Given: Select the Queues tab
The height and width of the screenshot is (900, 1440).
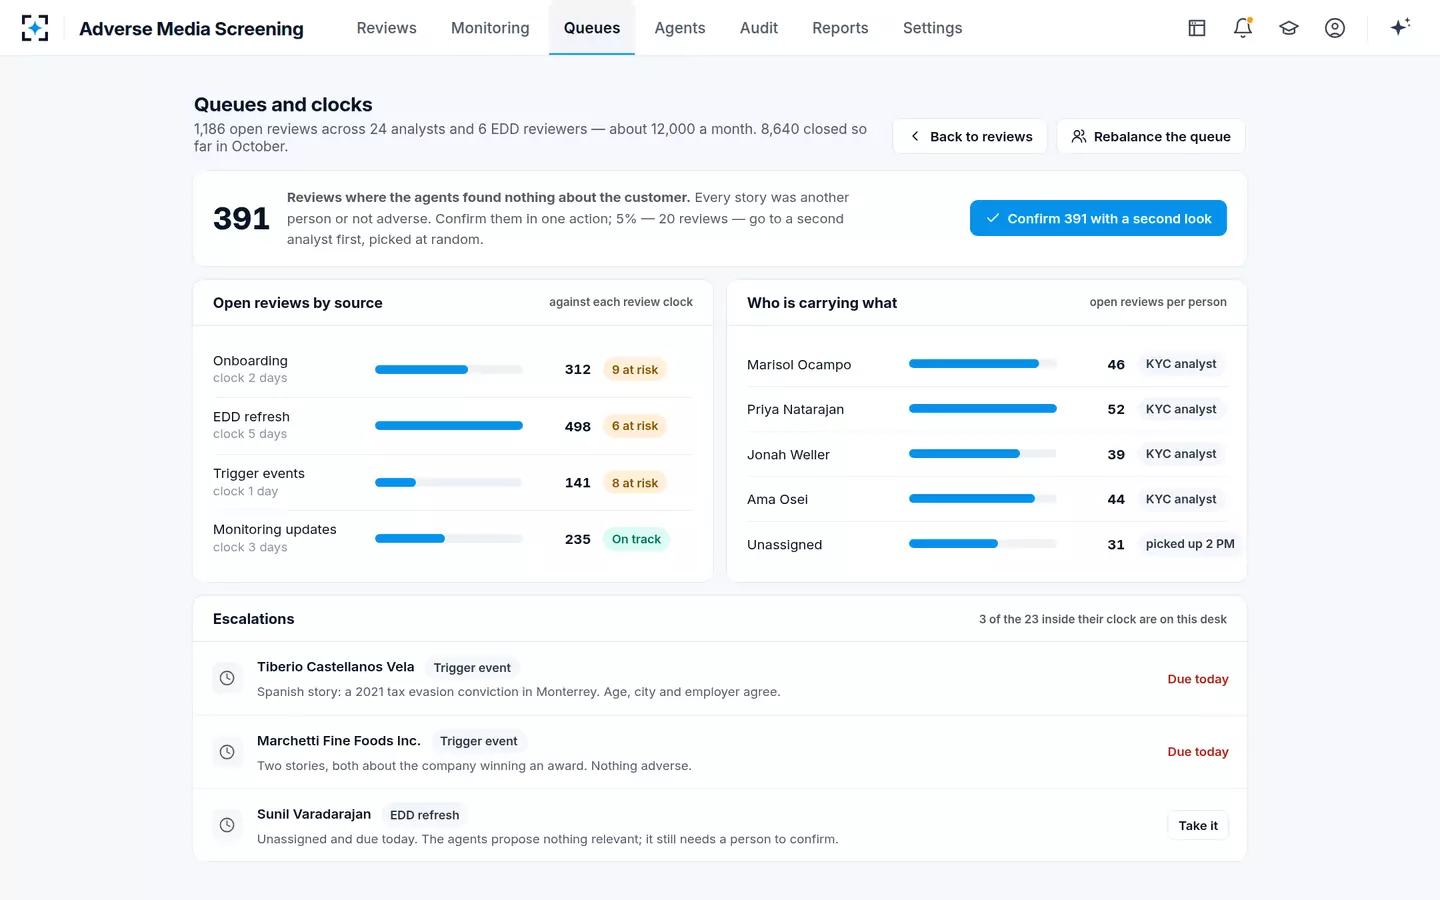Looking at the screenshot, I should pyautogui.click(x=592, y=28).
